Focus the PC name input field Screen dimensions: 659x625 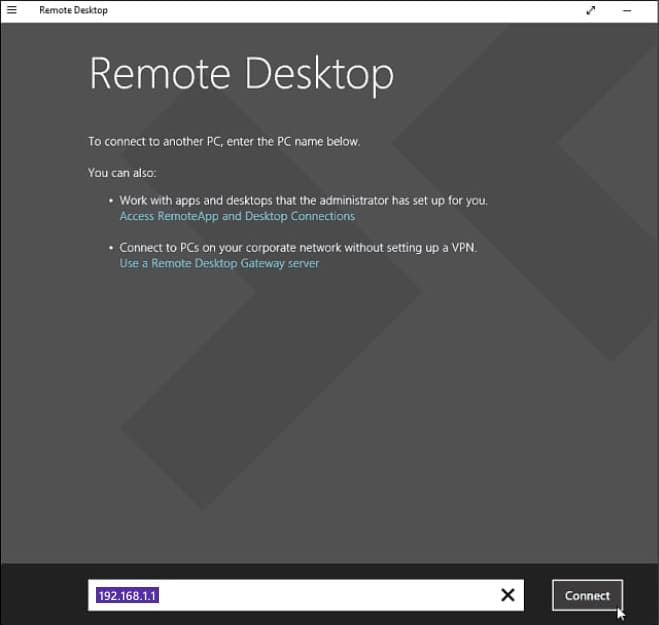[x=306, y=595]
